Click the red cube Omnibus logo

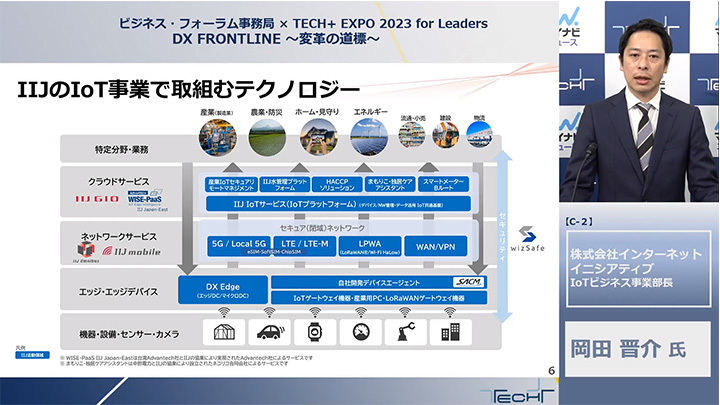click(x=86, y=250)
